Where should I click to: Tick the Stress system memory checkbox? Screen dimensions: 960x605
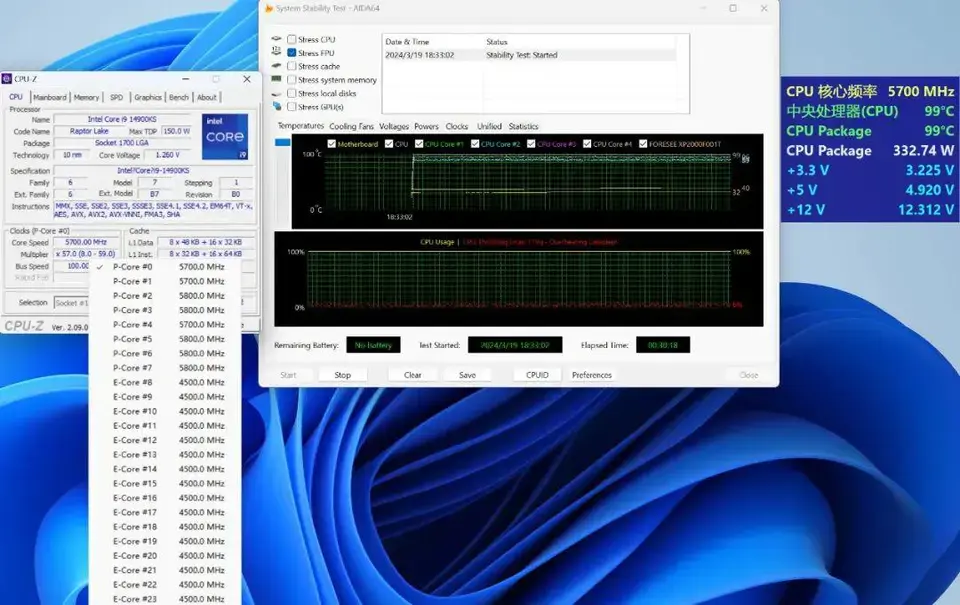[292, 80]
